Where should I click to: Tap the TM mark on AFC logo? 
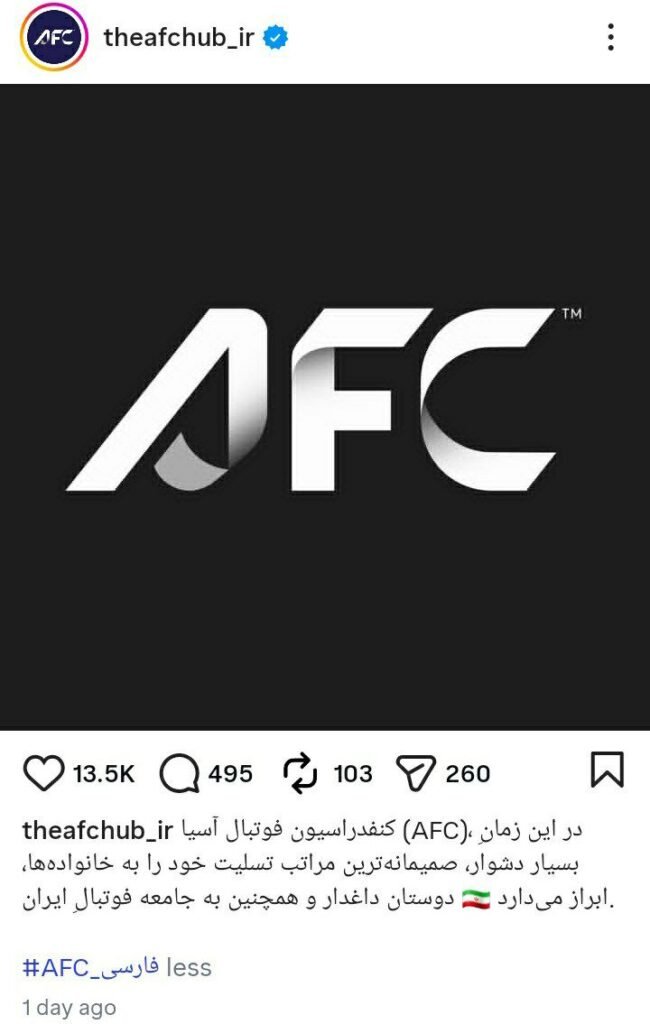coord(572,314)
